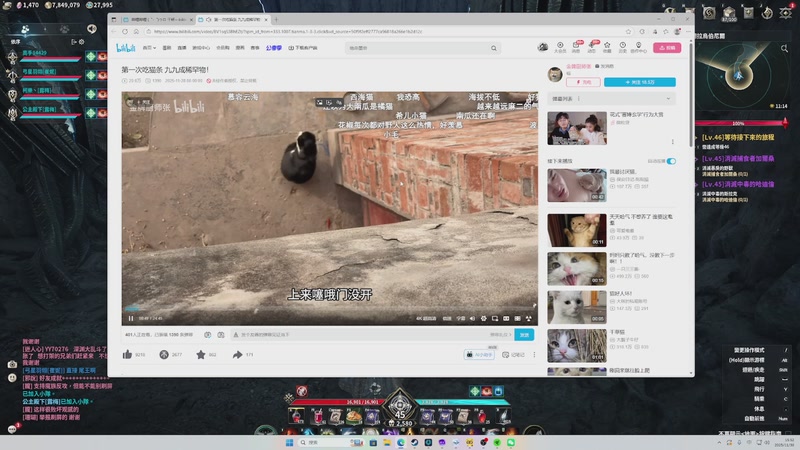
Task: Open more options dots under video
Action: click(x=534, y=354)
